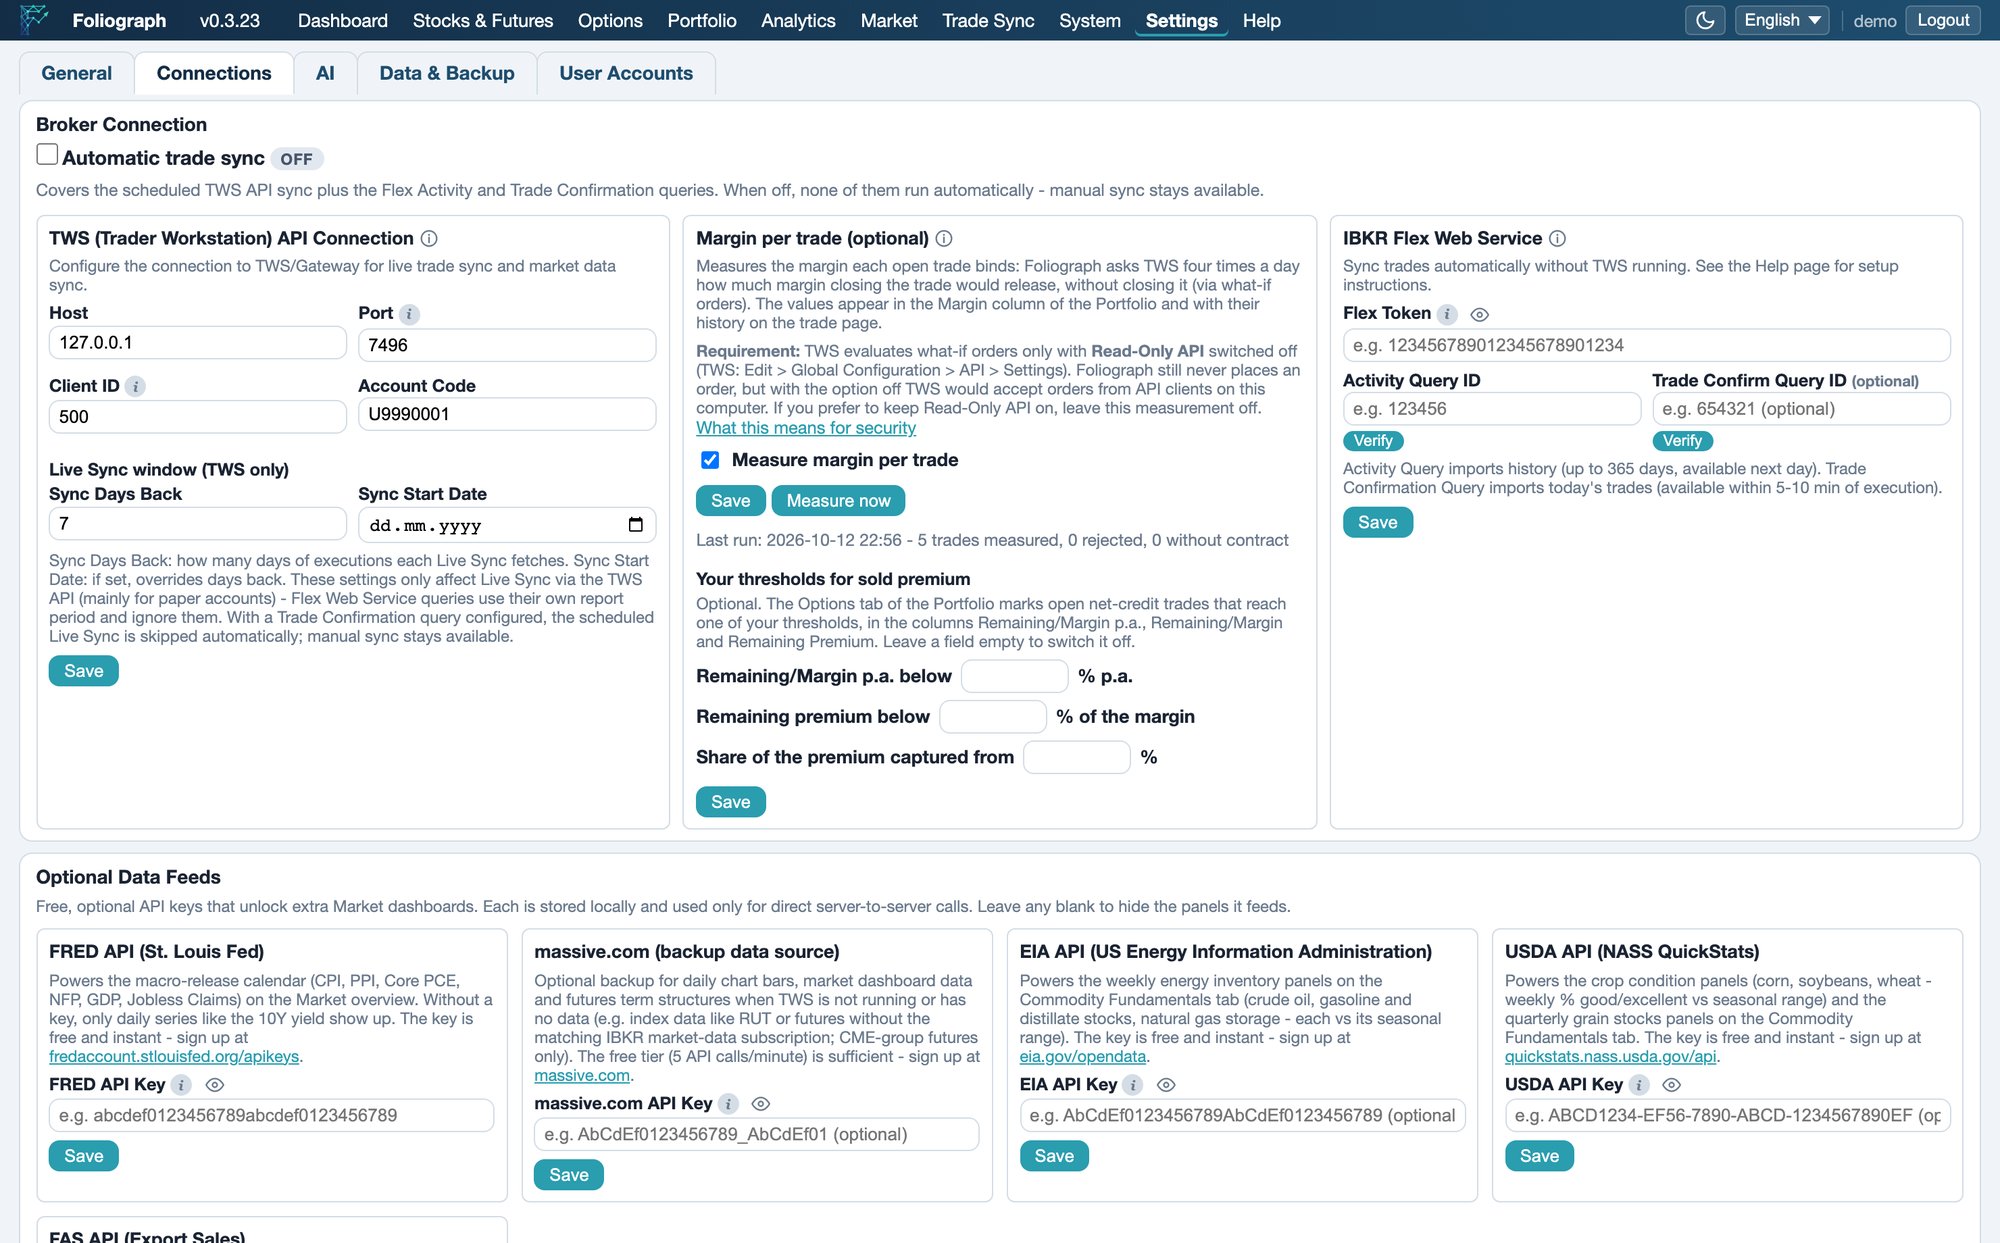Click the info icon beside USDA API Key
2000x1243 pixels.
pyautogui.click(x=1639, y=1085)
